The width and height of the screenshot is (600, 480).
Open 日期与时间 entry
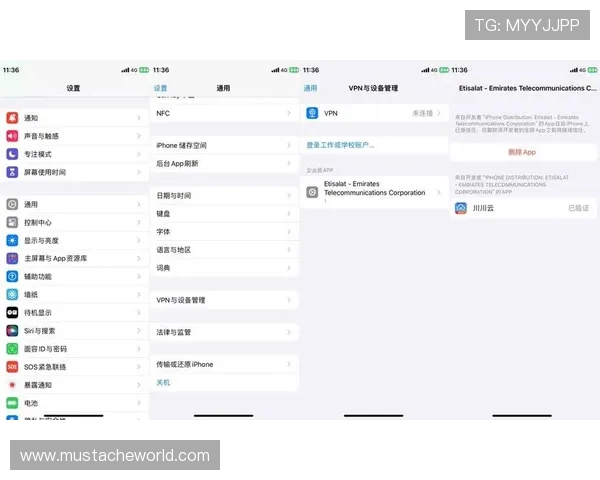click(x=224, y=196)
